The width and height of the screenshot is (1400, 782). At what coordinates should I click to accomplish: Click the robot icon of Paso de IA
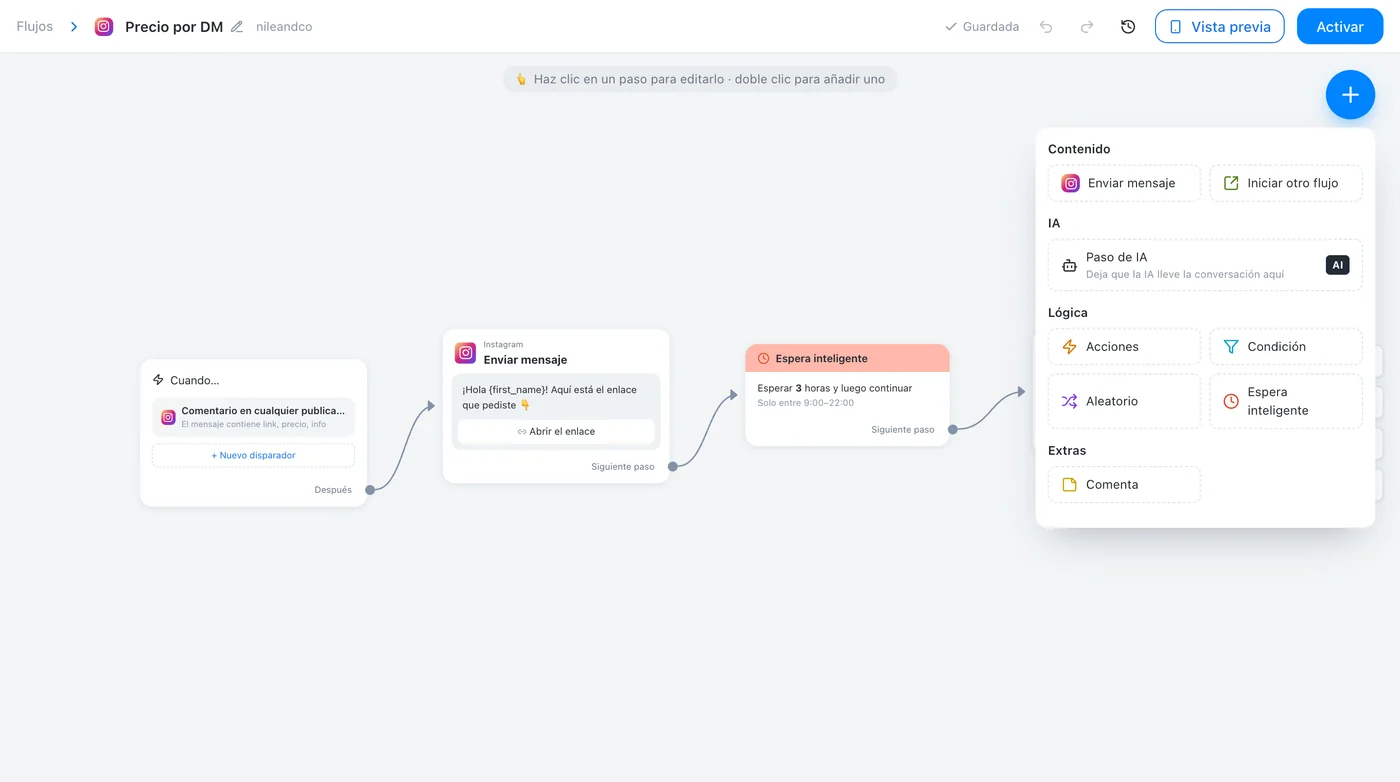(x=1069, y=265)
